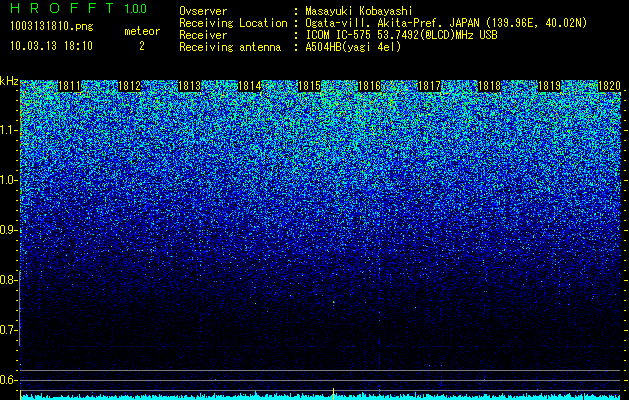Click the 1815 time marker

click(x=309, y=86)
